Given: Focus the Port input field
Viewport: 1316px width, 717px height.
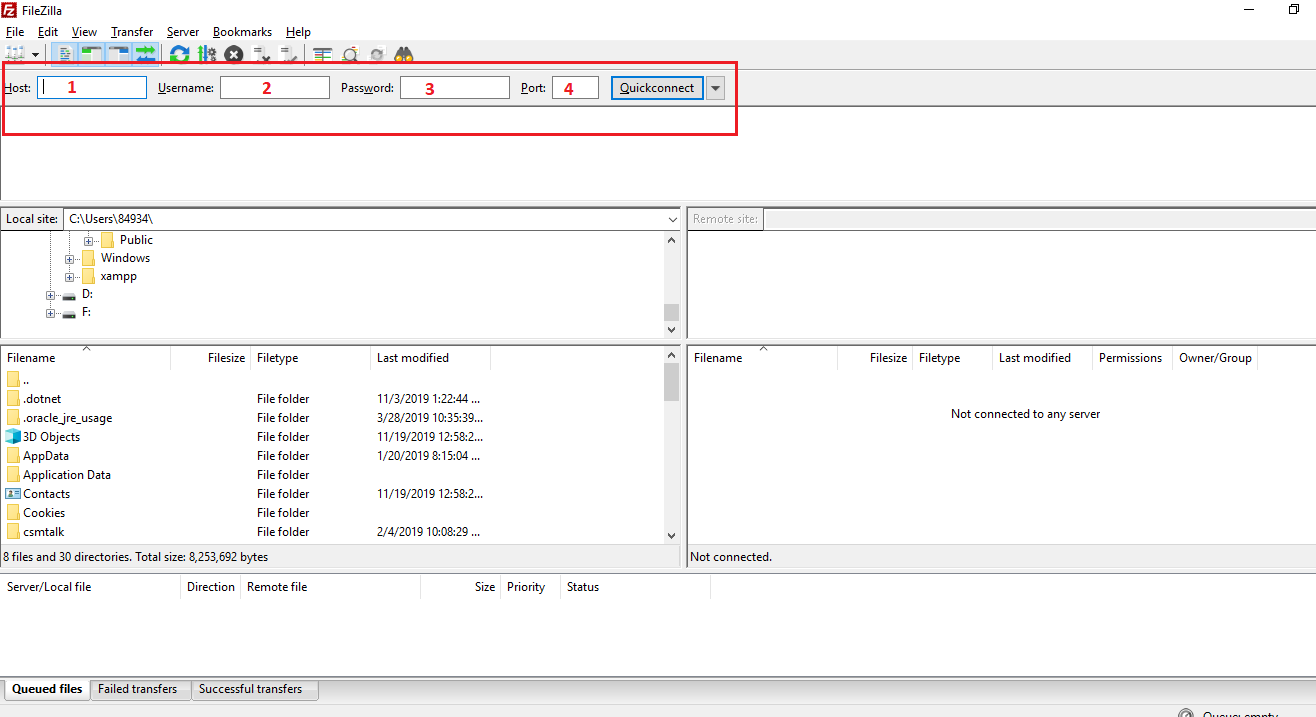Looking at the screenshot, I should point(575,88).
